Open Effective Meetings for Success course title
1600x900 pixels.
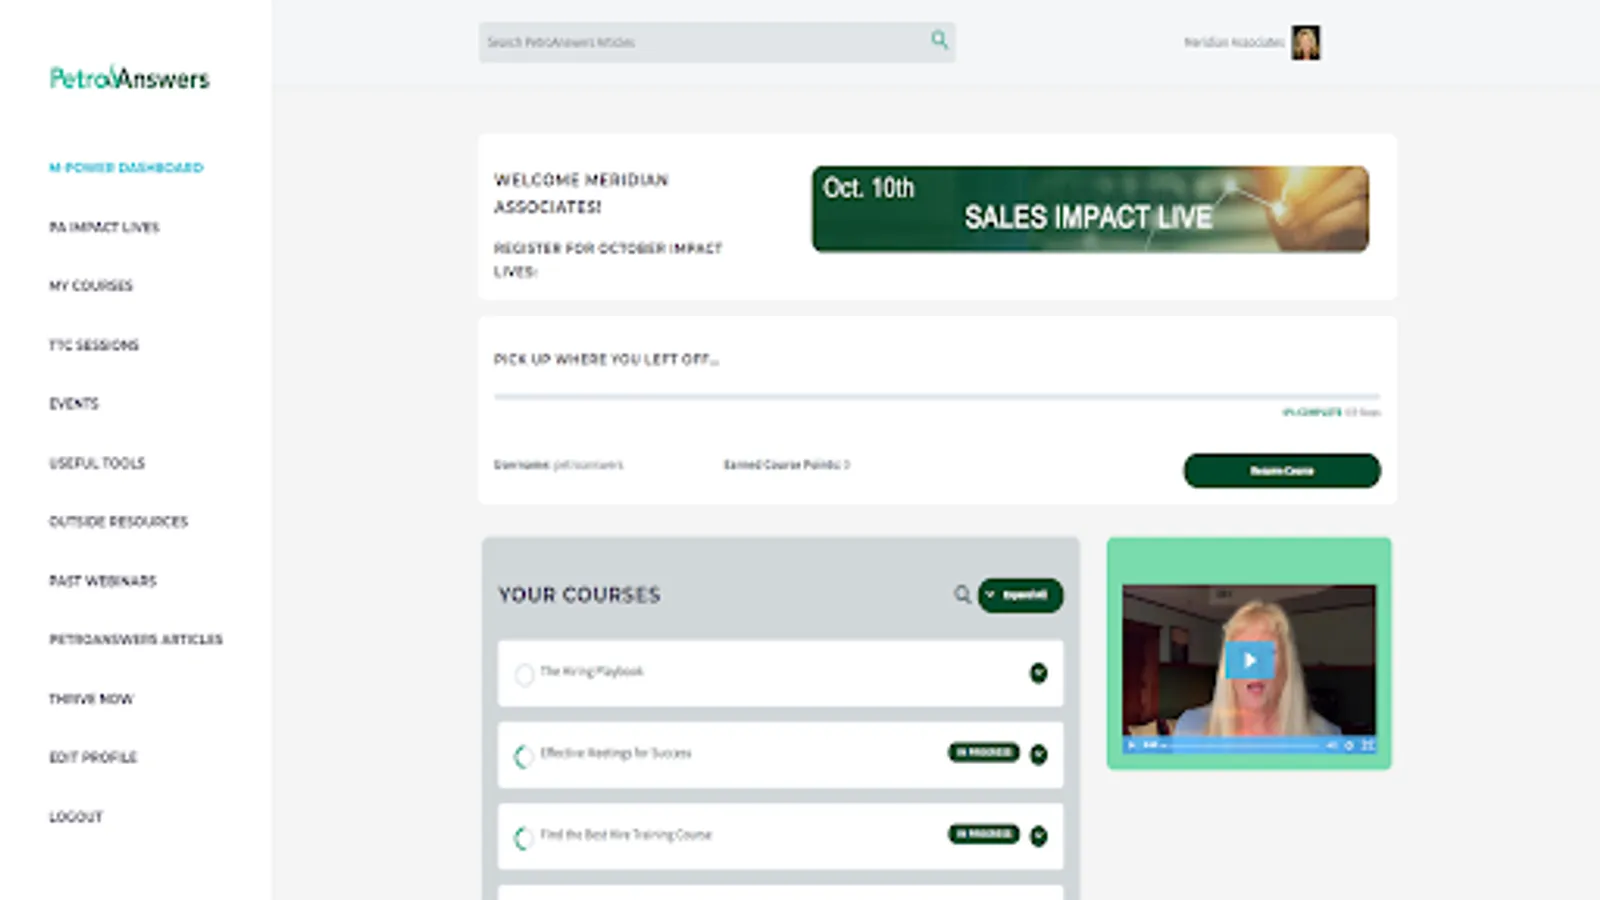(x=616, y=753)
